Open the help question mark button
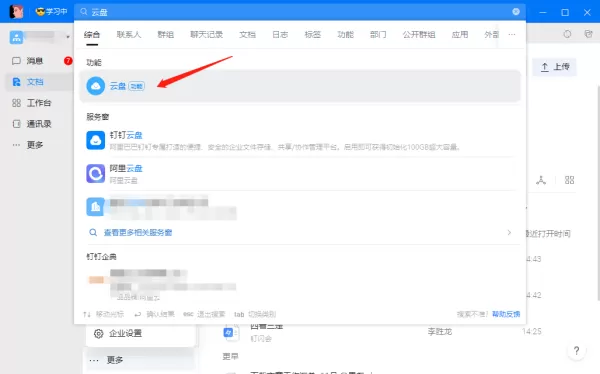 pyautogui.click(x=576, y=351)
